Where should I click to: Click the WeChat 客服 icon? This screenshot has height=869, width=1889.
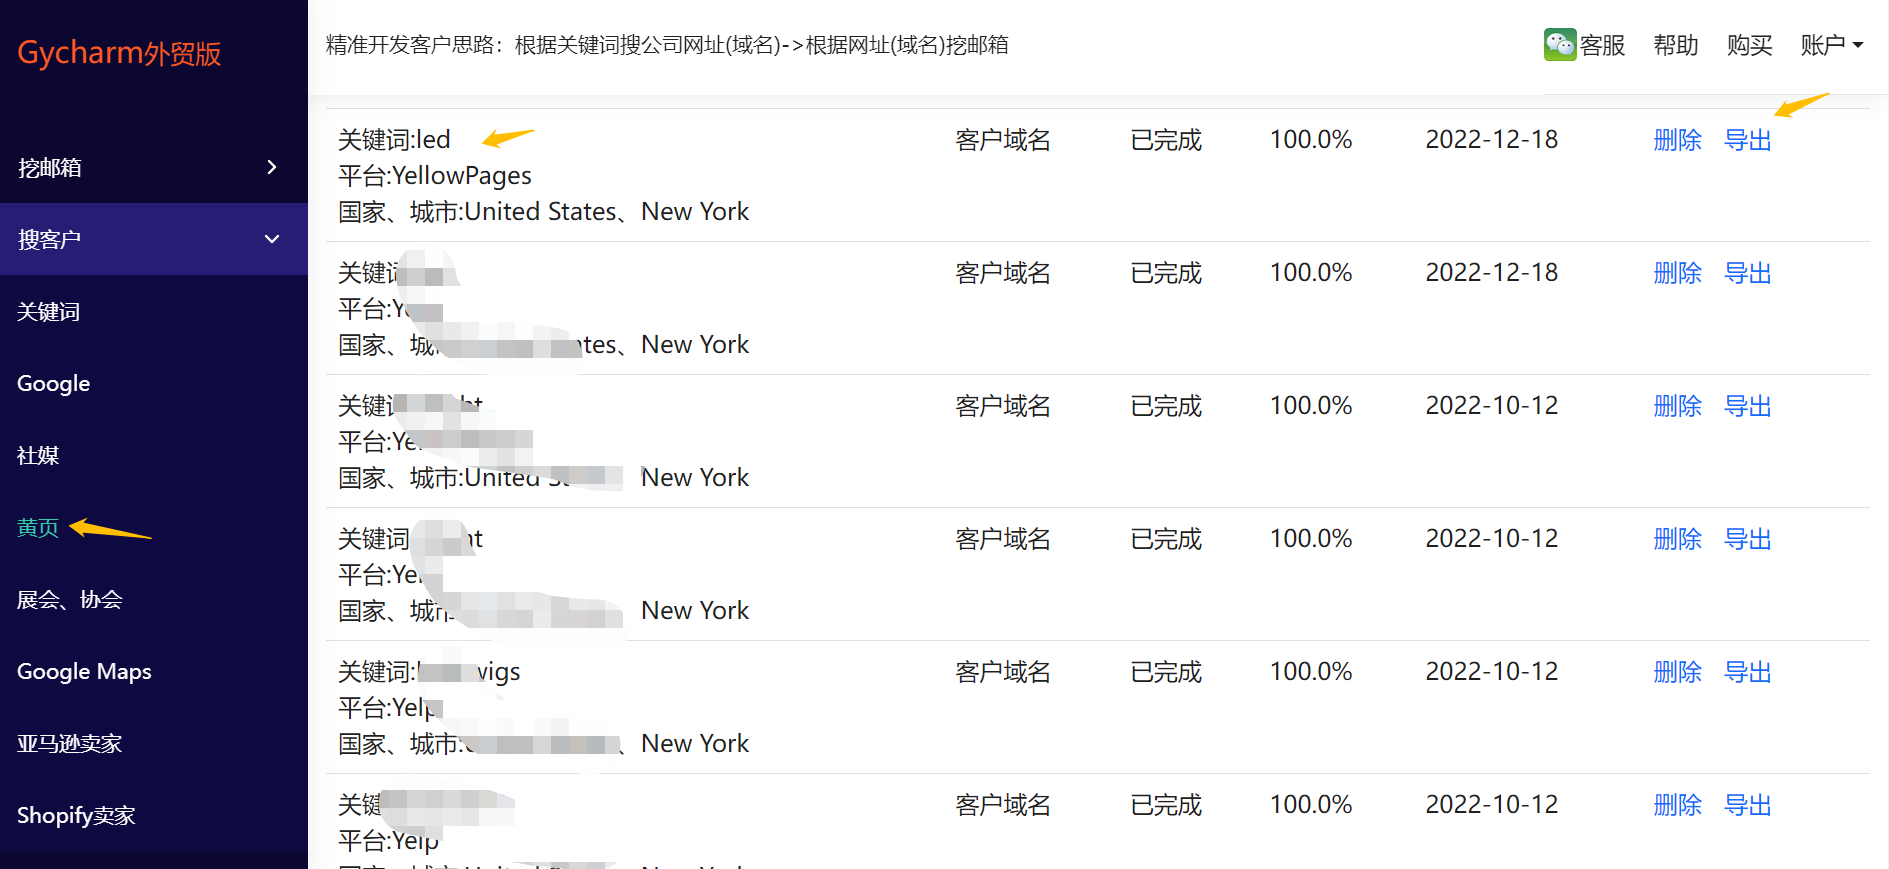(x=1560, y=45)
